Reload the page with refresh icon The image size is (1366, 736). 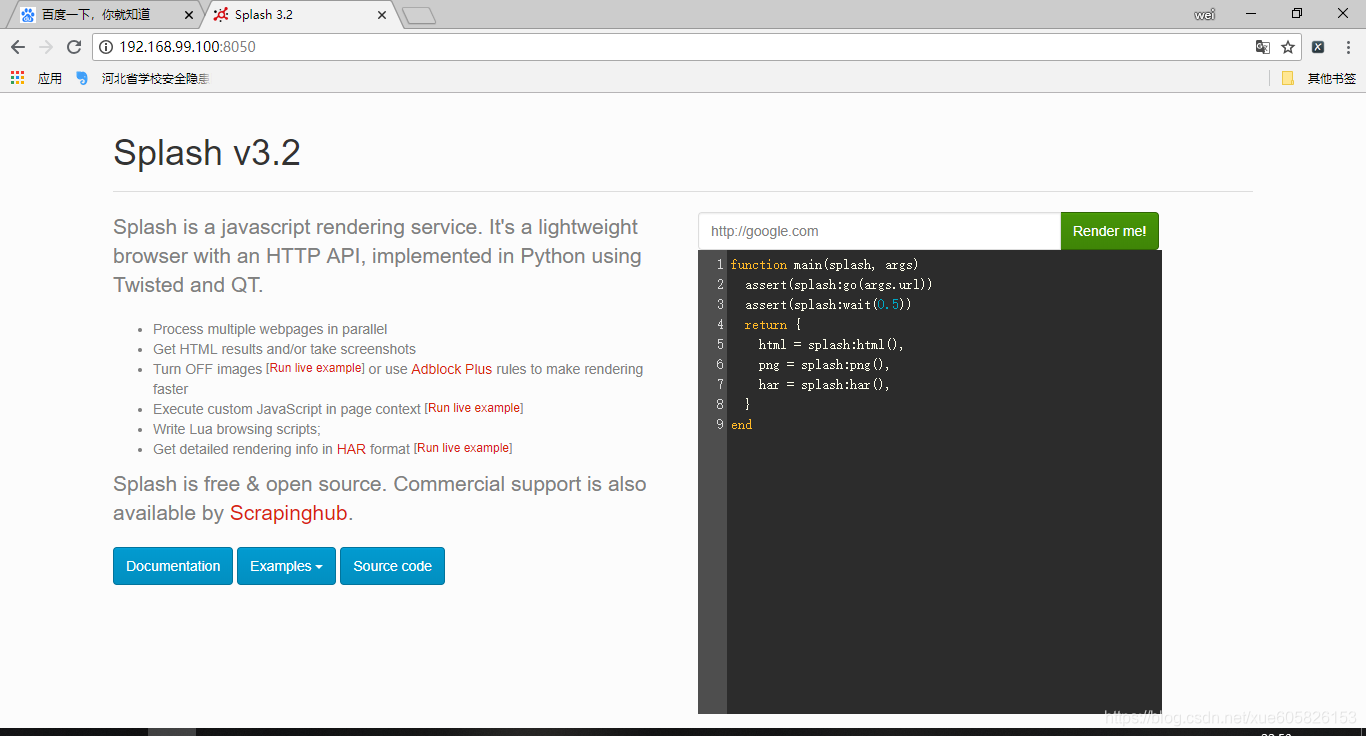click(74, 47)
